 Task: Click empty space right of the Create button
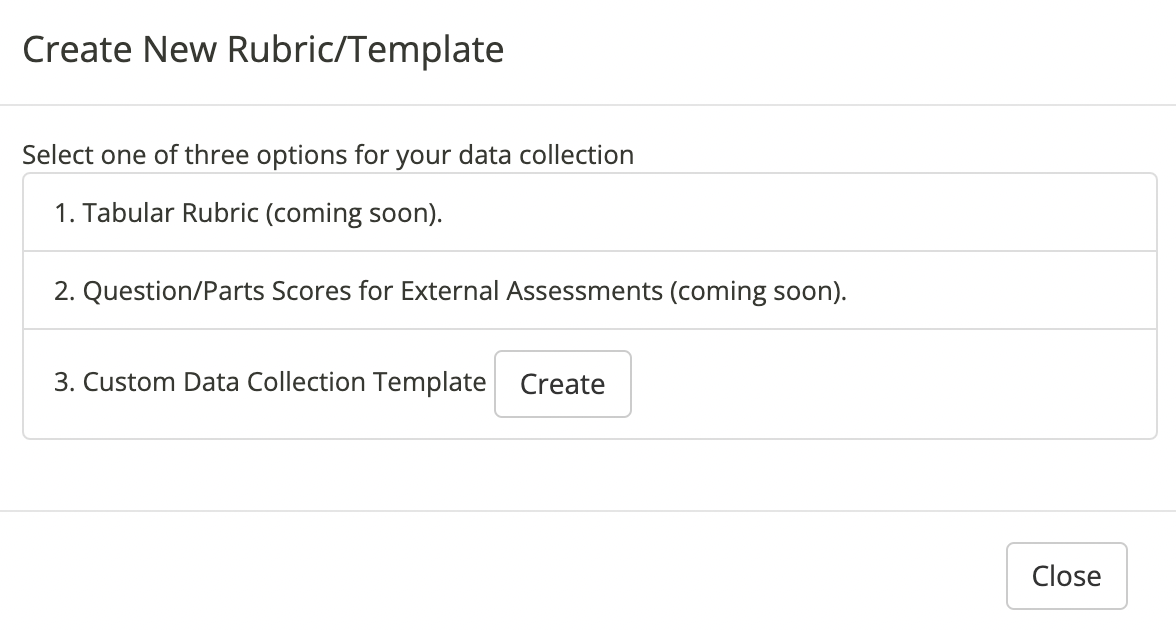pos(890,384)
